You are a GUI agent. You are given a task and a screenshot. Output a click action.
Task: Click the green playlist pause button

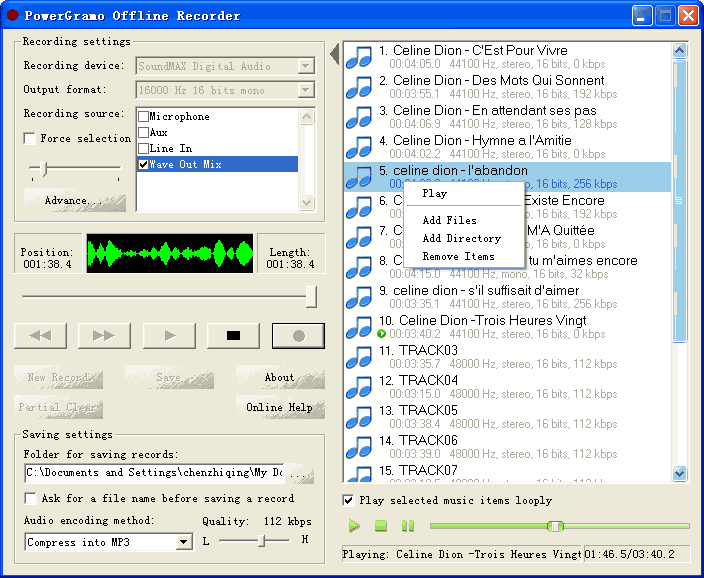(408, 525)
